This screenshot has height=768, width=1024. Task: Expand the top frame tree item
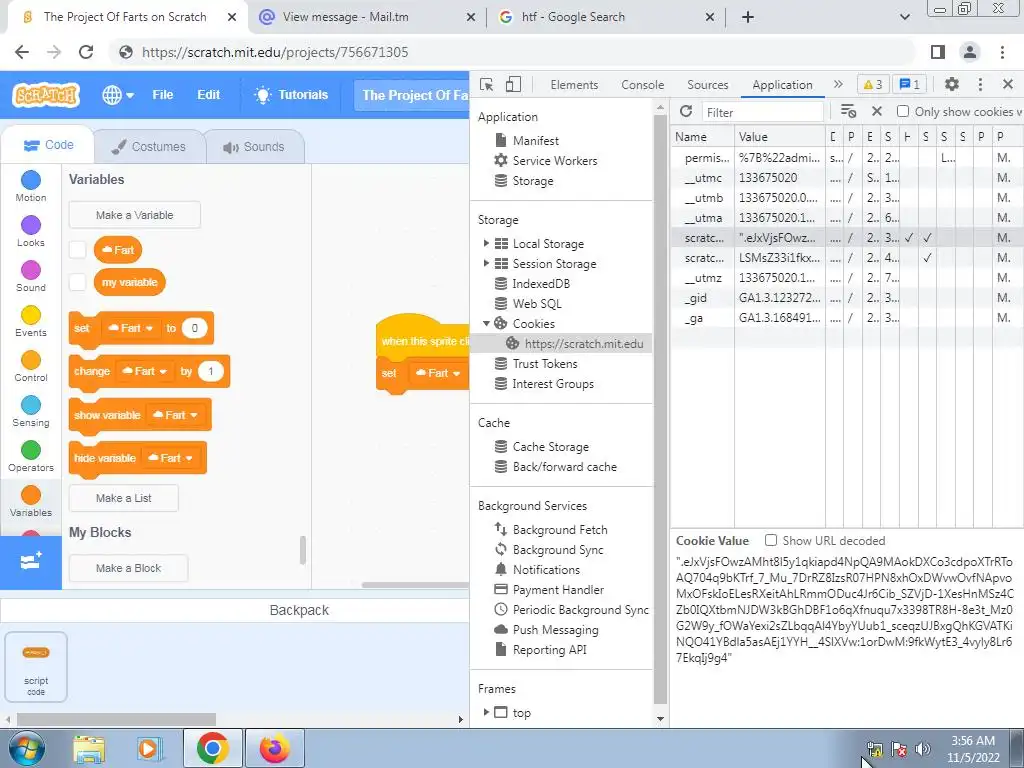pos(486,712)
